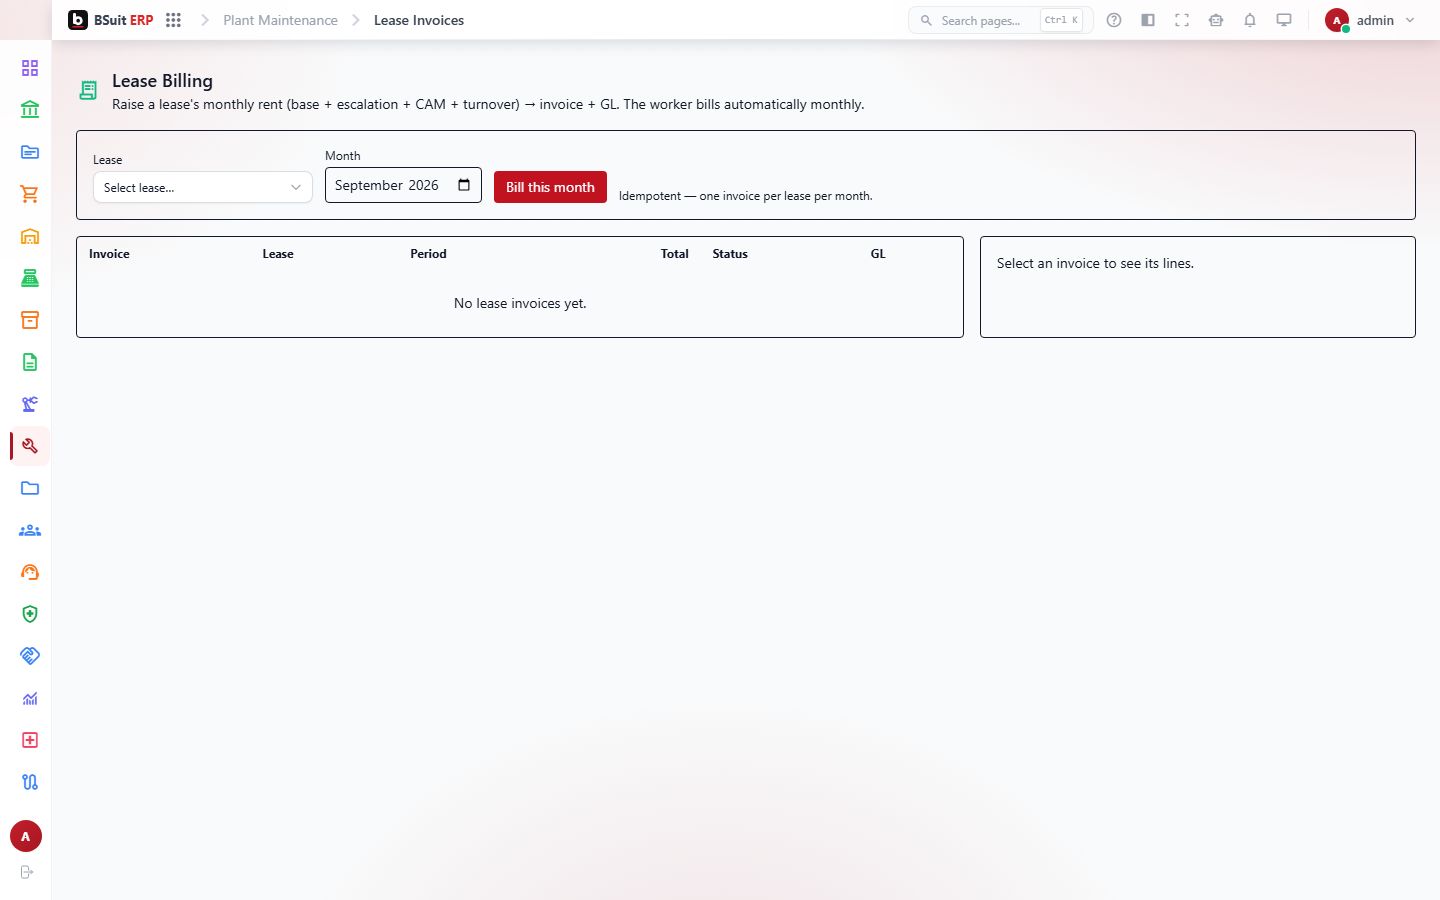The width and height of the screenshot is (1440, 900).
Task: Open the route workflow sidebar icon
Action: (x=30, y=782)
